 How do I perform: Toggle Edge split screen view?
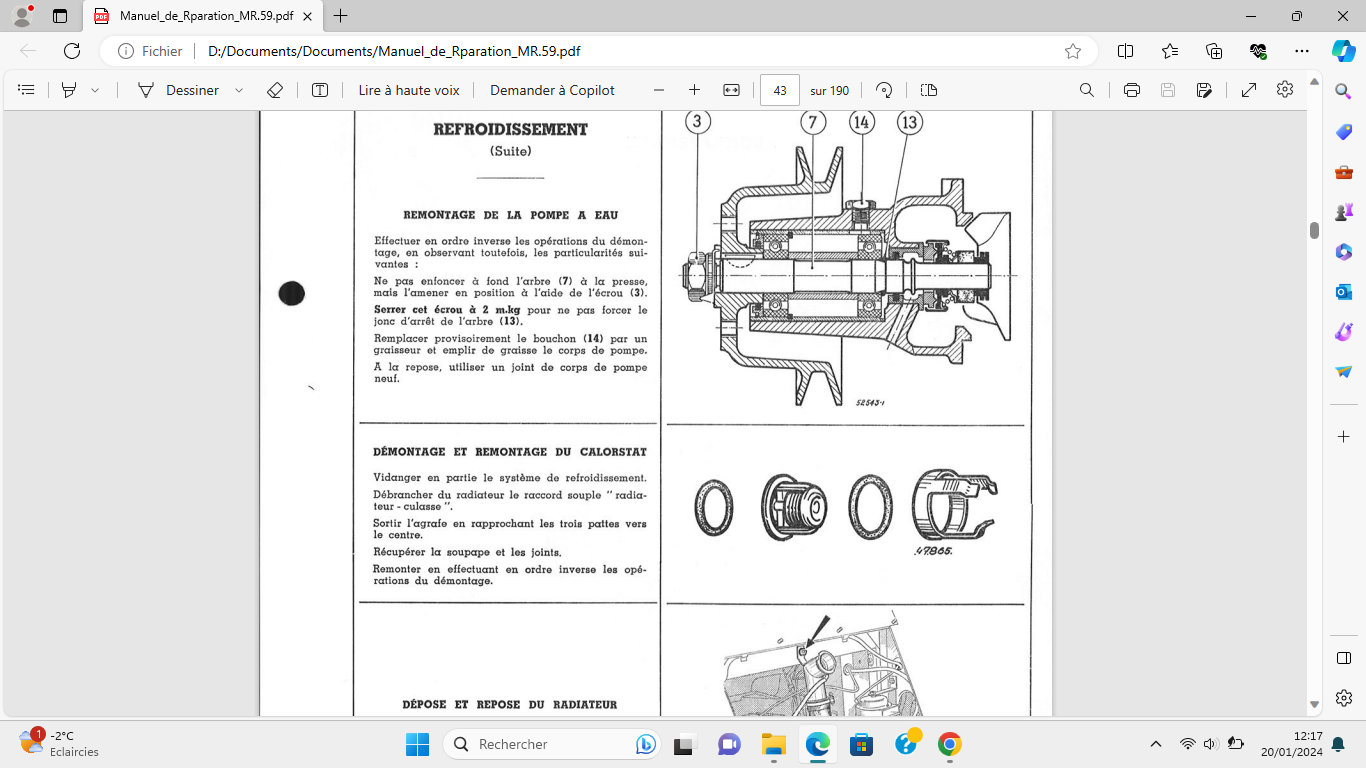coord(1125,51)
